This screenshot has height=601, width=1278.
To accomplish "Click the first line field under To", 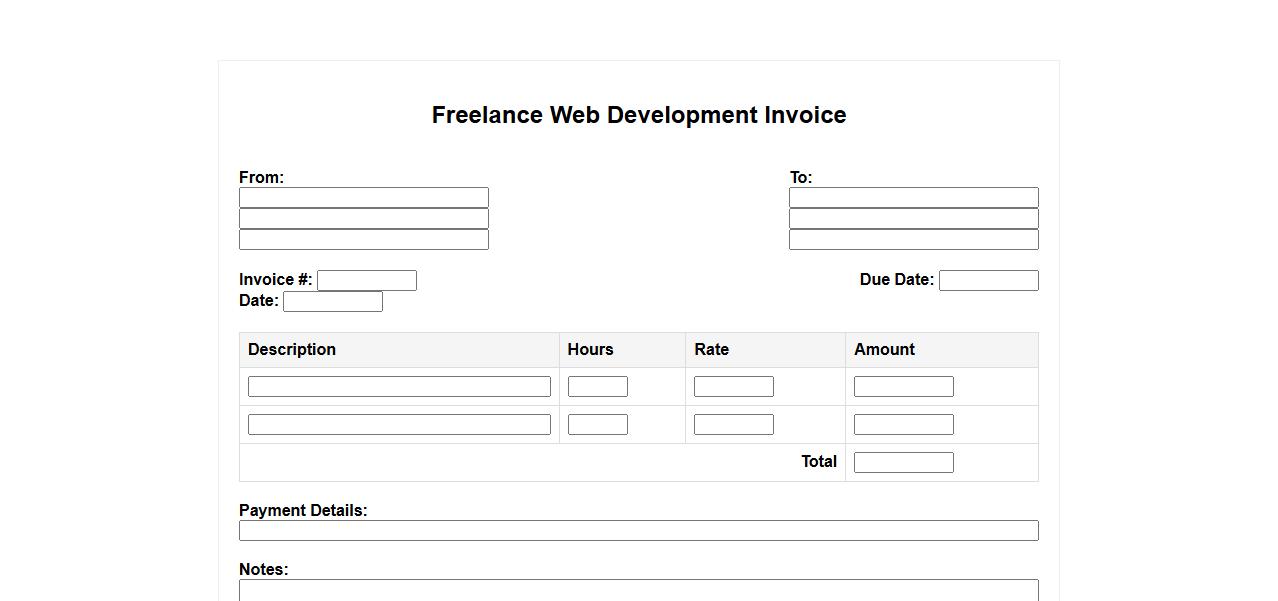I will click(913, 198).
